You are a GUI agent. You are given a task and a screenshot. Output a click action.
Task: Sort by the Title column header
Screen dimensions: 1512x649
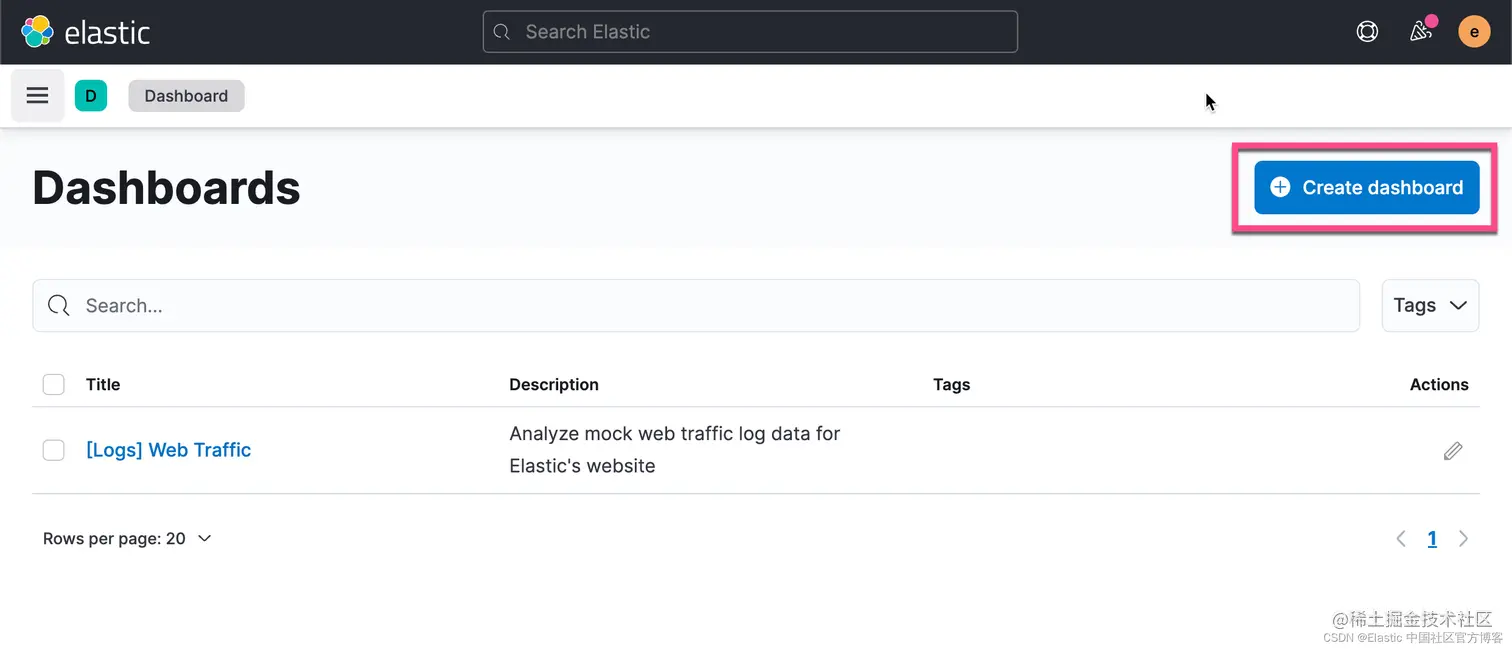(x=103, y=385)
